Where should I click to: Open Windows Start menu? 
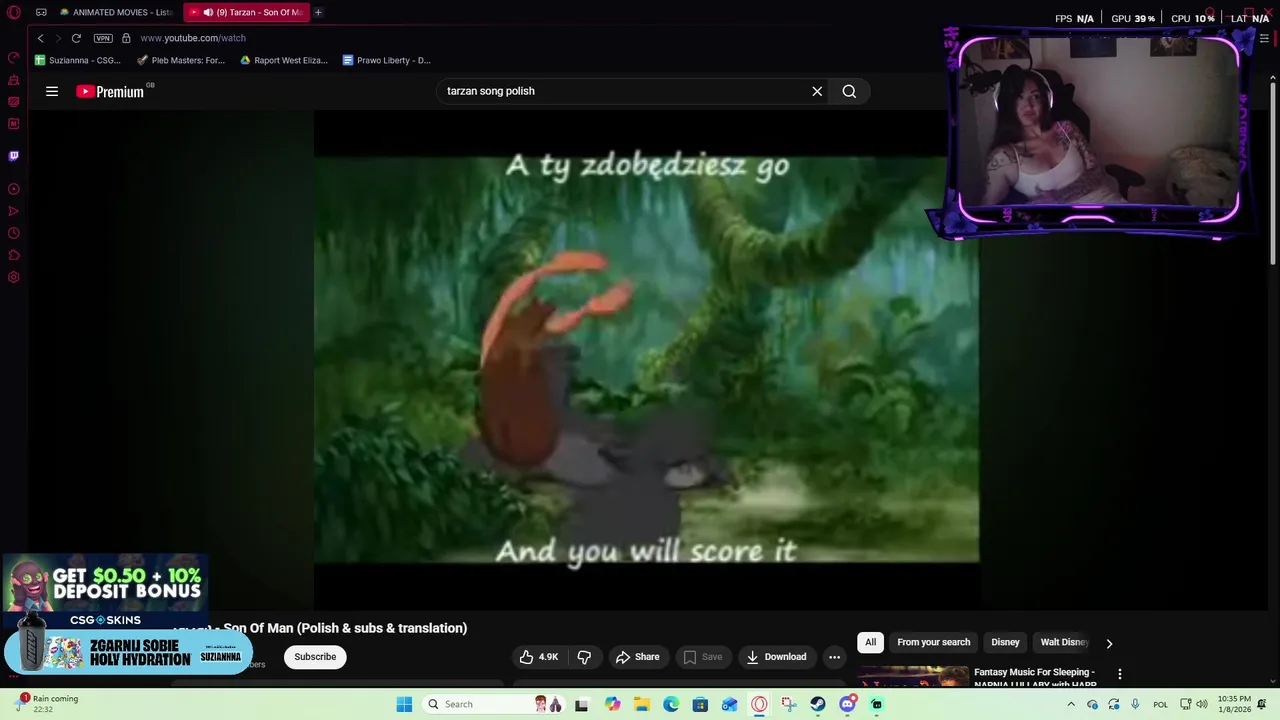[x=404, y=704]
